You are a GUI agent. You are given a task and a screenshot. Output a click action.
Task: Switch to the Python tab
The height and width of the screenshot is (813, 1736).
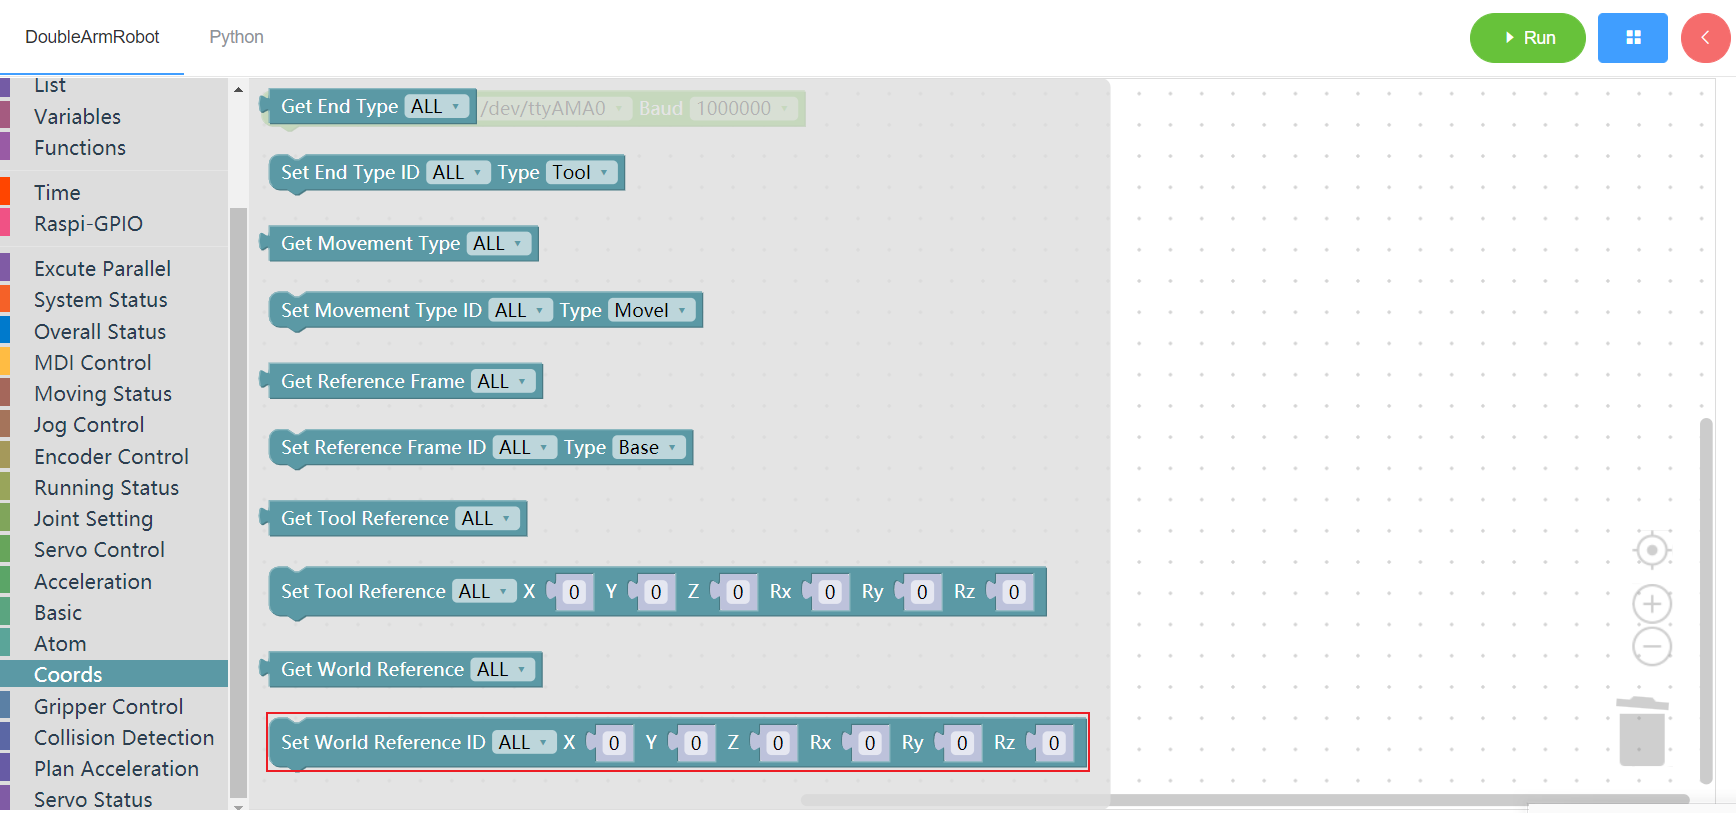(236, 37)
